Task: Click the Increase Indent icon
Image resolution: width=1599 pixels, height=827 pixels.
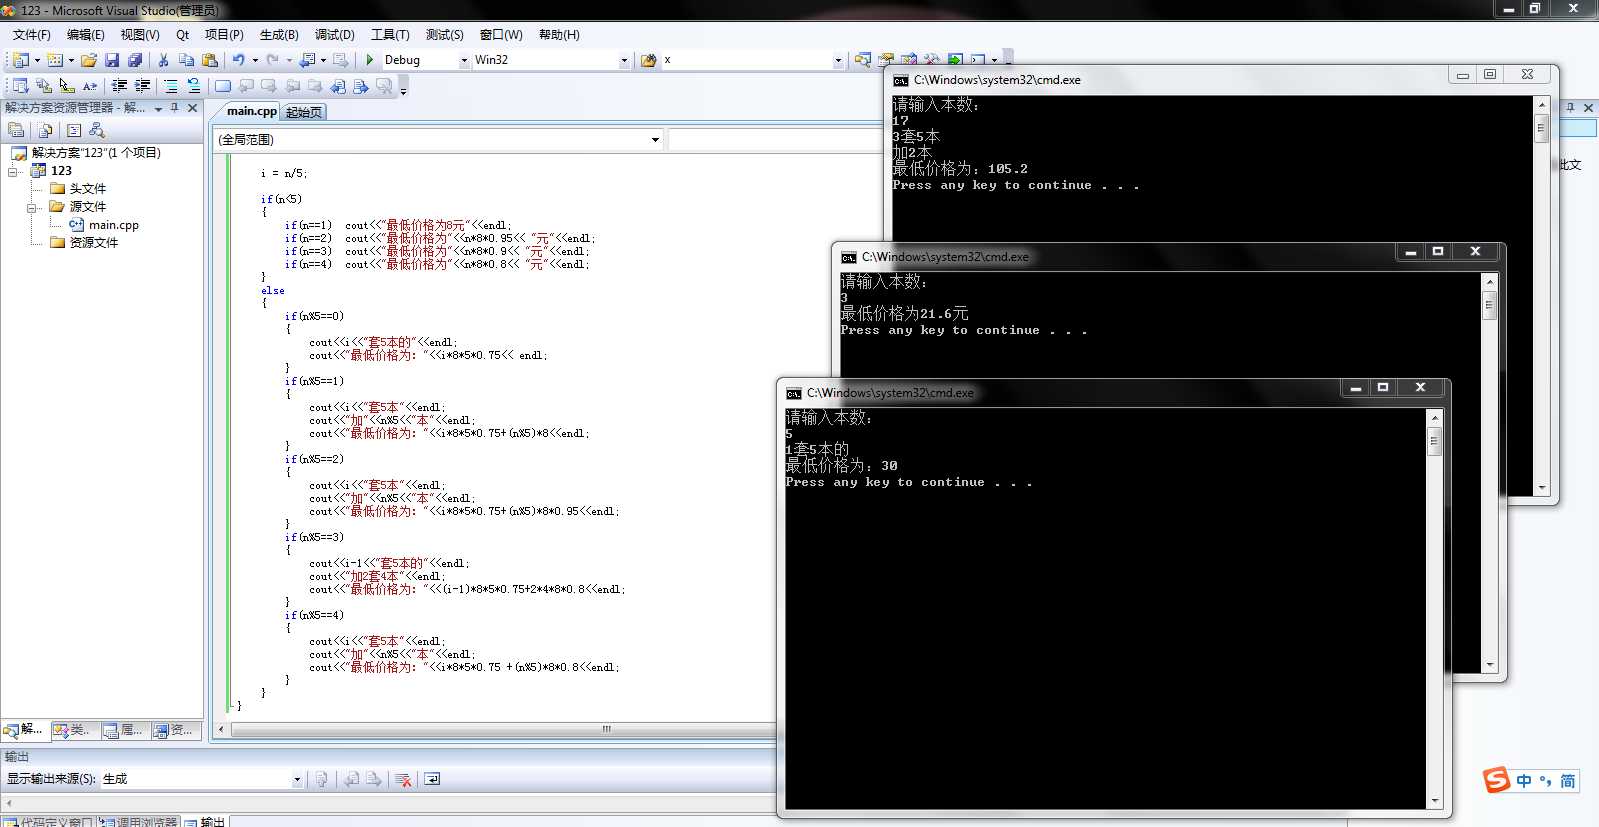Action: coord(142,86)
